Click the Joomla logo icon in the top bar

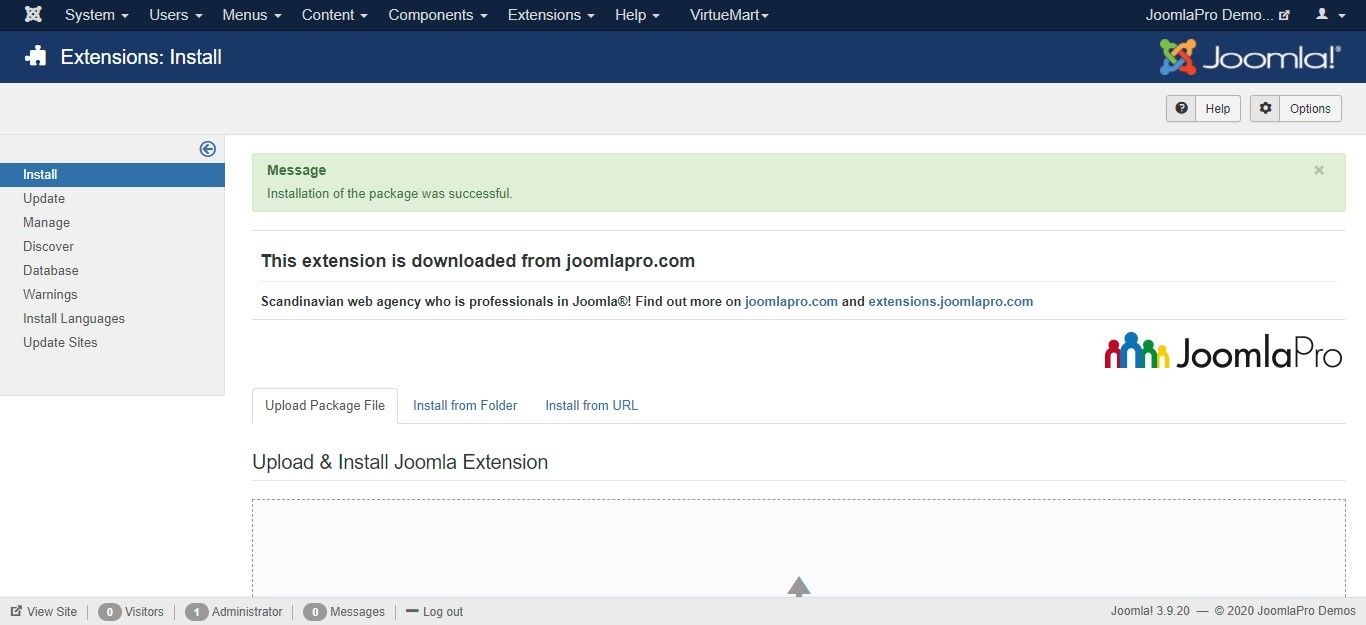pos(33,15)
